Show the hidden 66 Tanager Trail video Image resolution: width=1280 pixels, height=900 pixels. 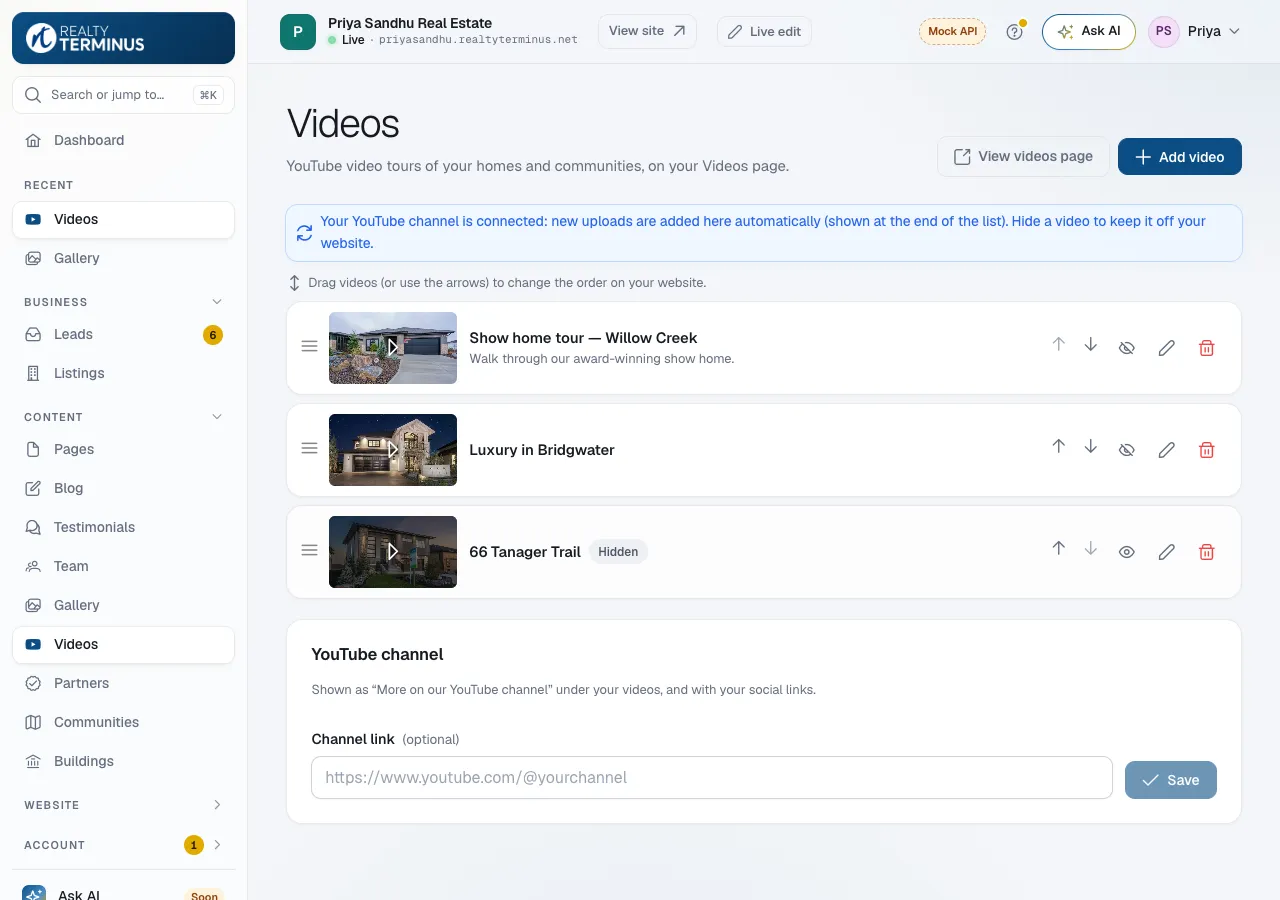(1127, 552)
